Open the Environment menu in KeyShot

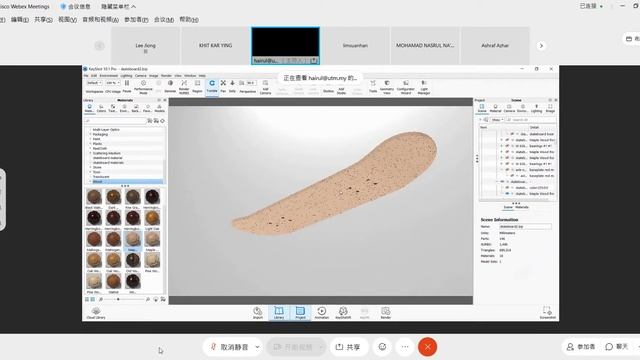(109, 76)
